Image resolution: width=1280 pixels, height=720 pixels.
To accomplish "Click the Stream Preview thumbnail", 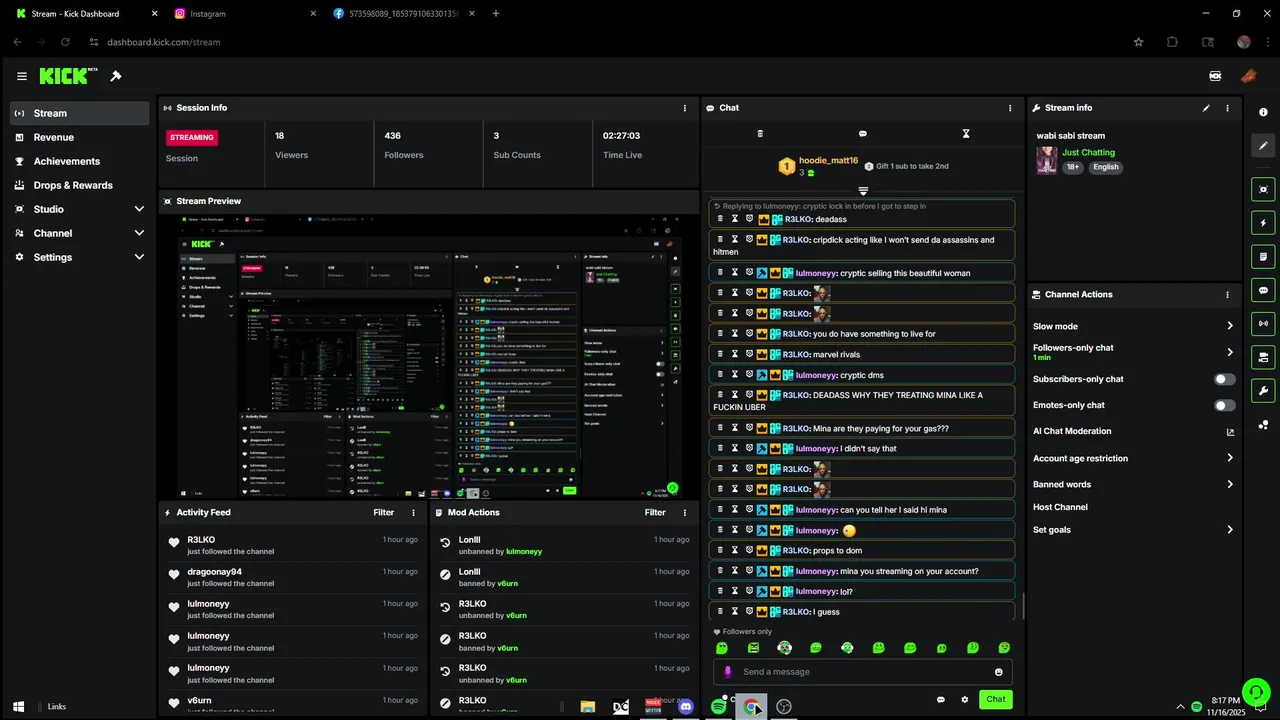I will (x=429, y=356).
